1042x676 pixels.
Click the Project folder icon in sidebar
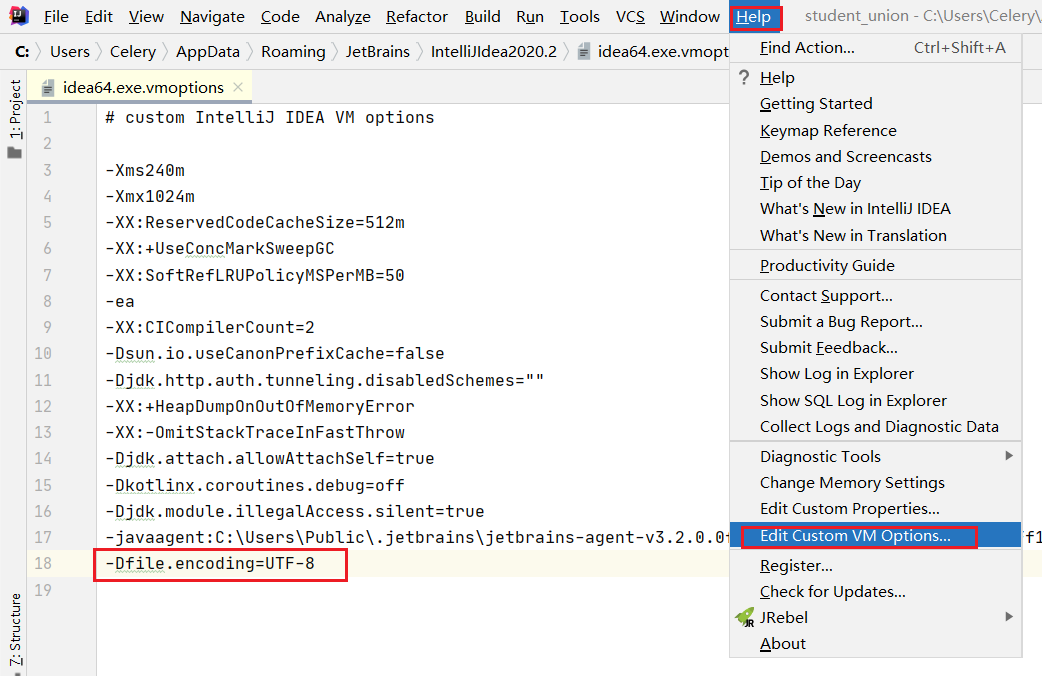(15, 153)
